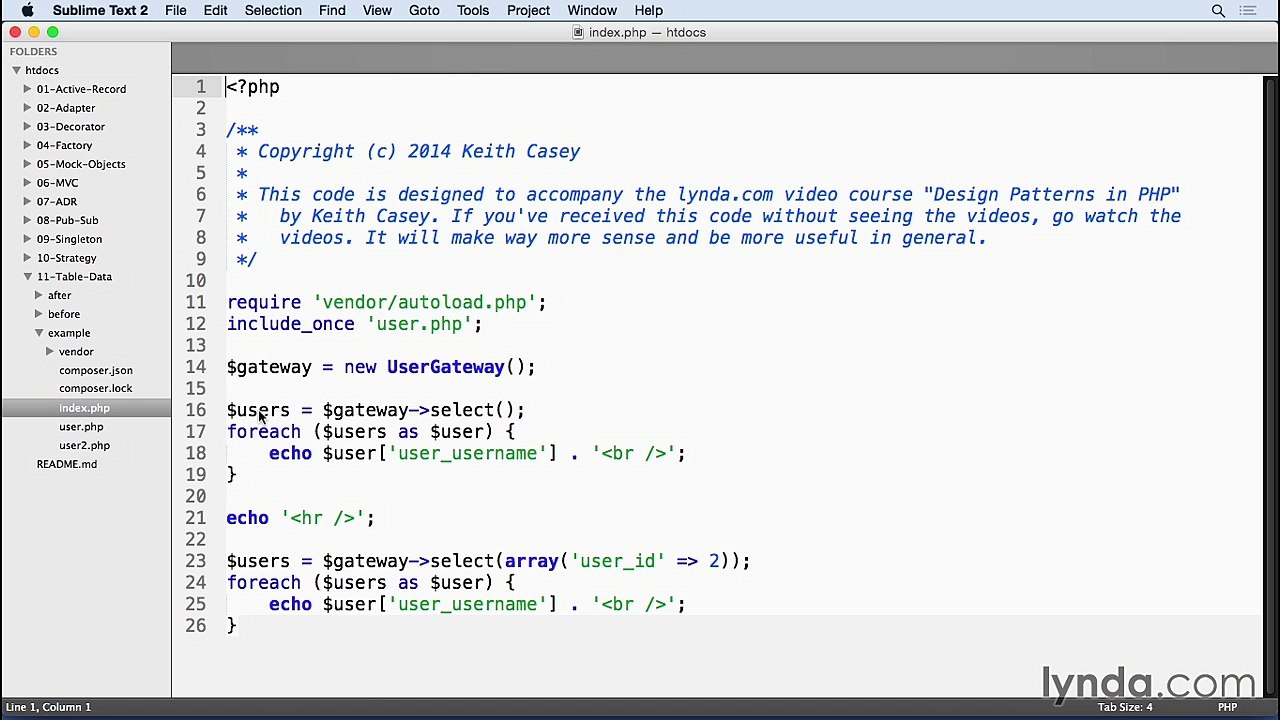The image size is (1280, 720).
Task: Expand the 01-Active-Record folder
Action: point(28,89)
